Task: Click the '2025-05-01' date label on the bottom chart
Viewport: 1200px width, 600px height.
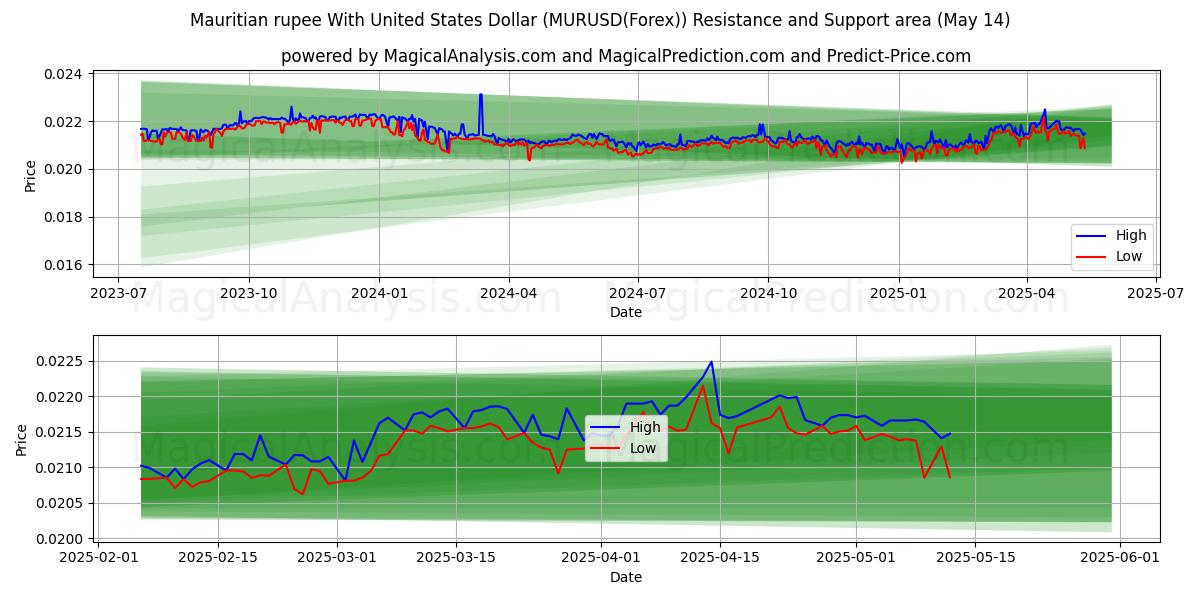Action: point(857,558)
